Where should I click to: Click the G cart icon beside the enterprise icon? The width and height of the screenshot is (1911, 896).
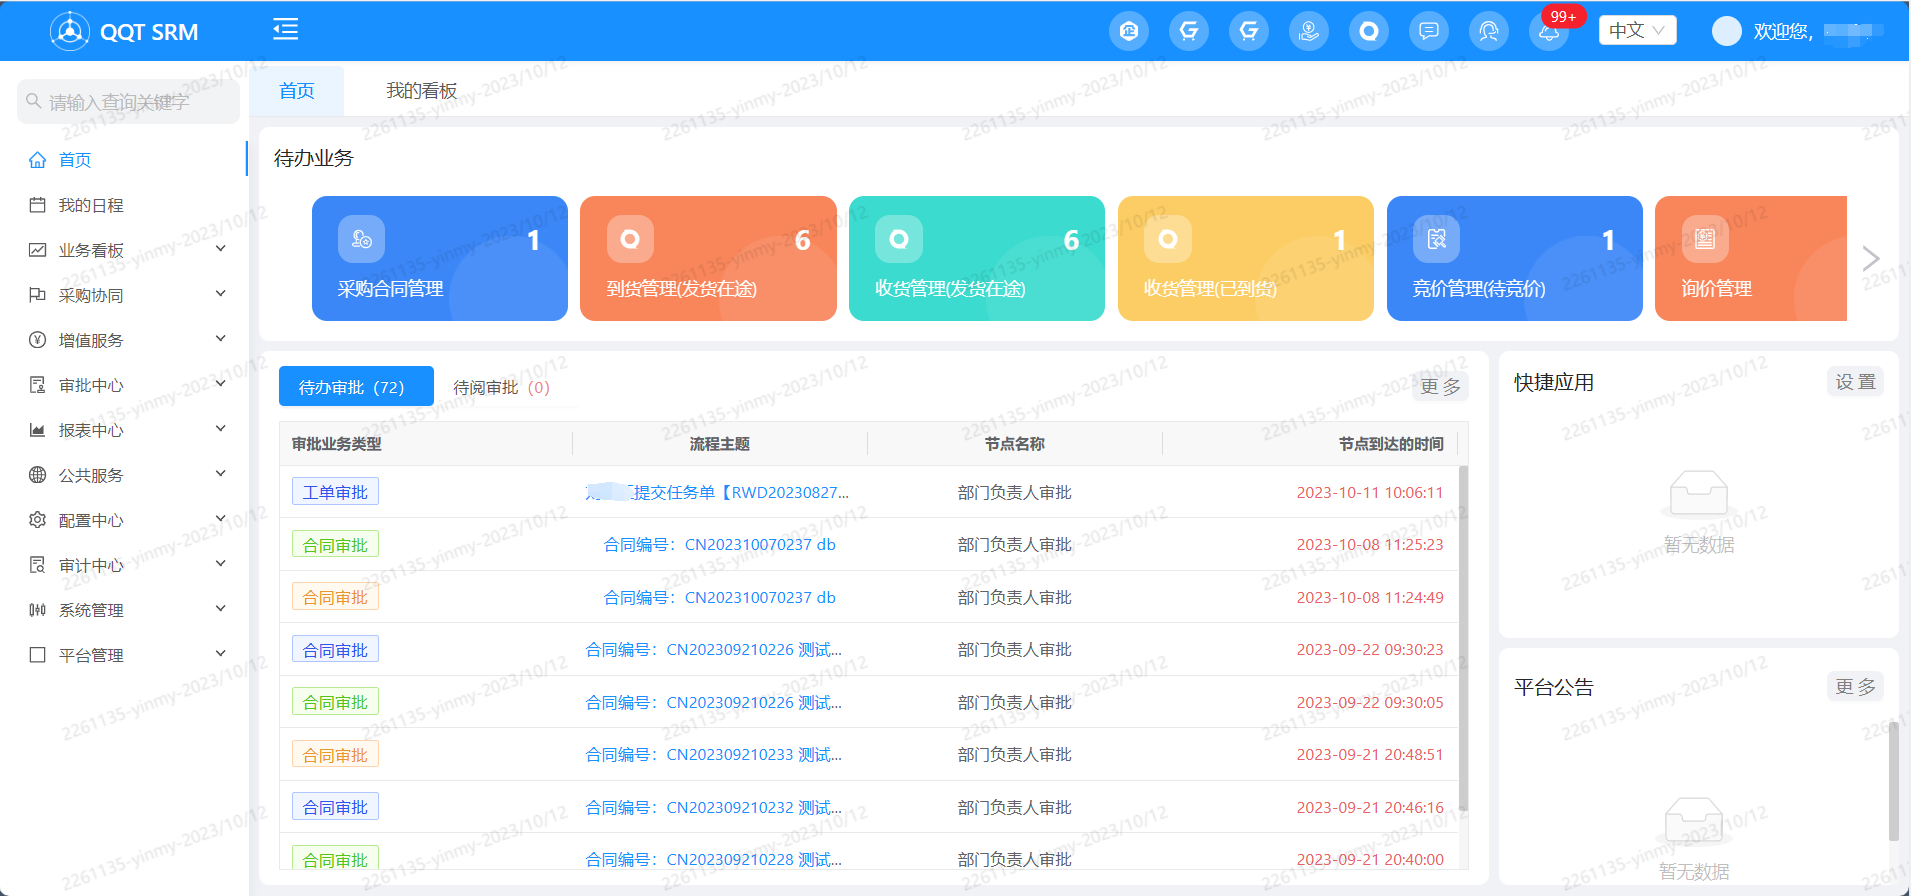[1189, 31]
